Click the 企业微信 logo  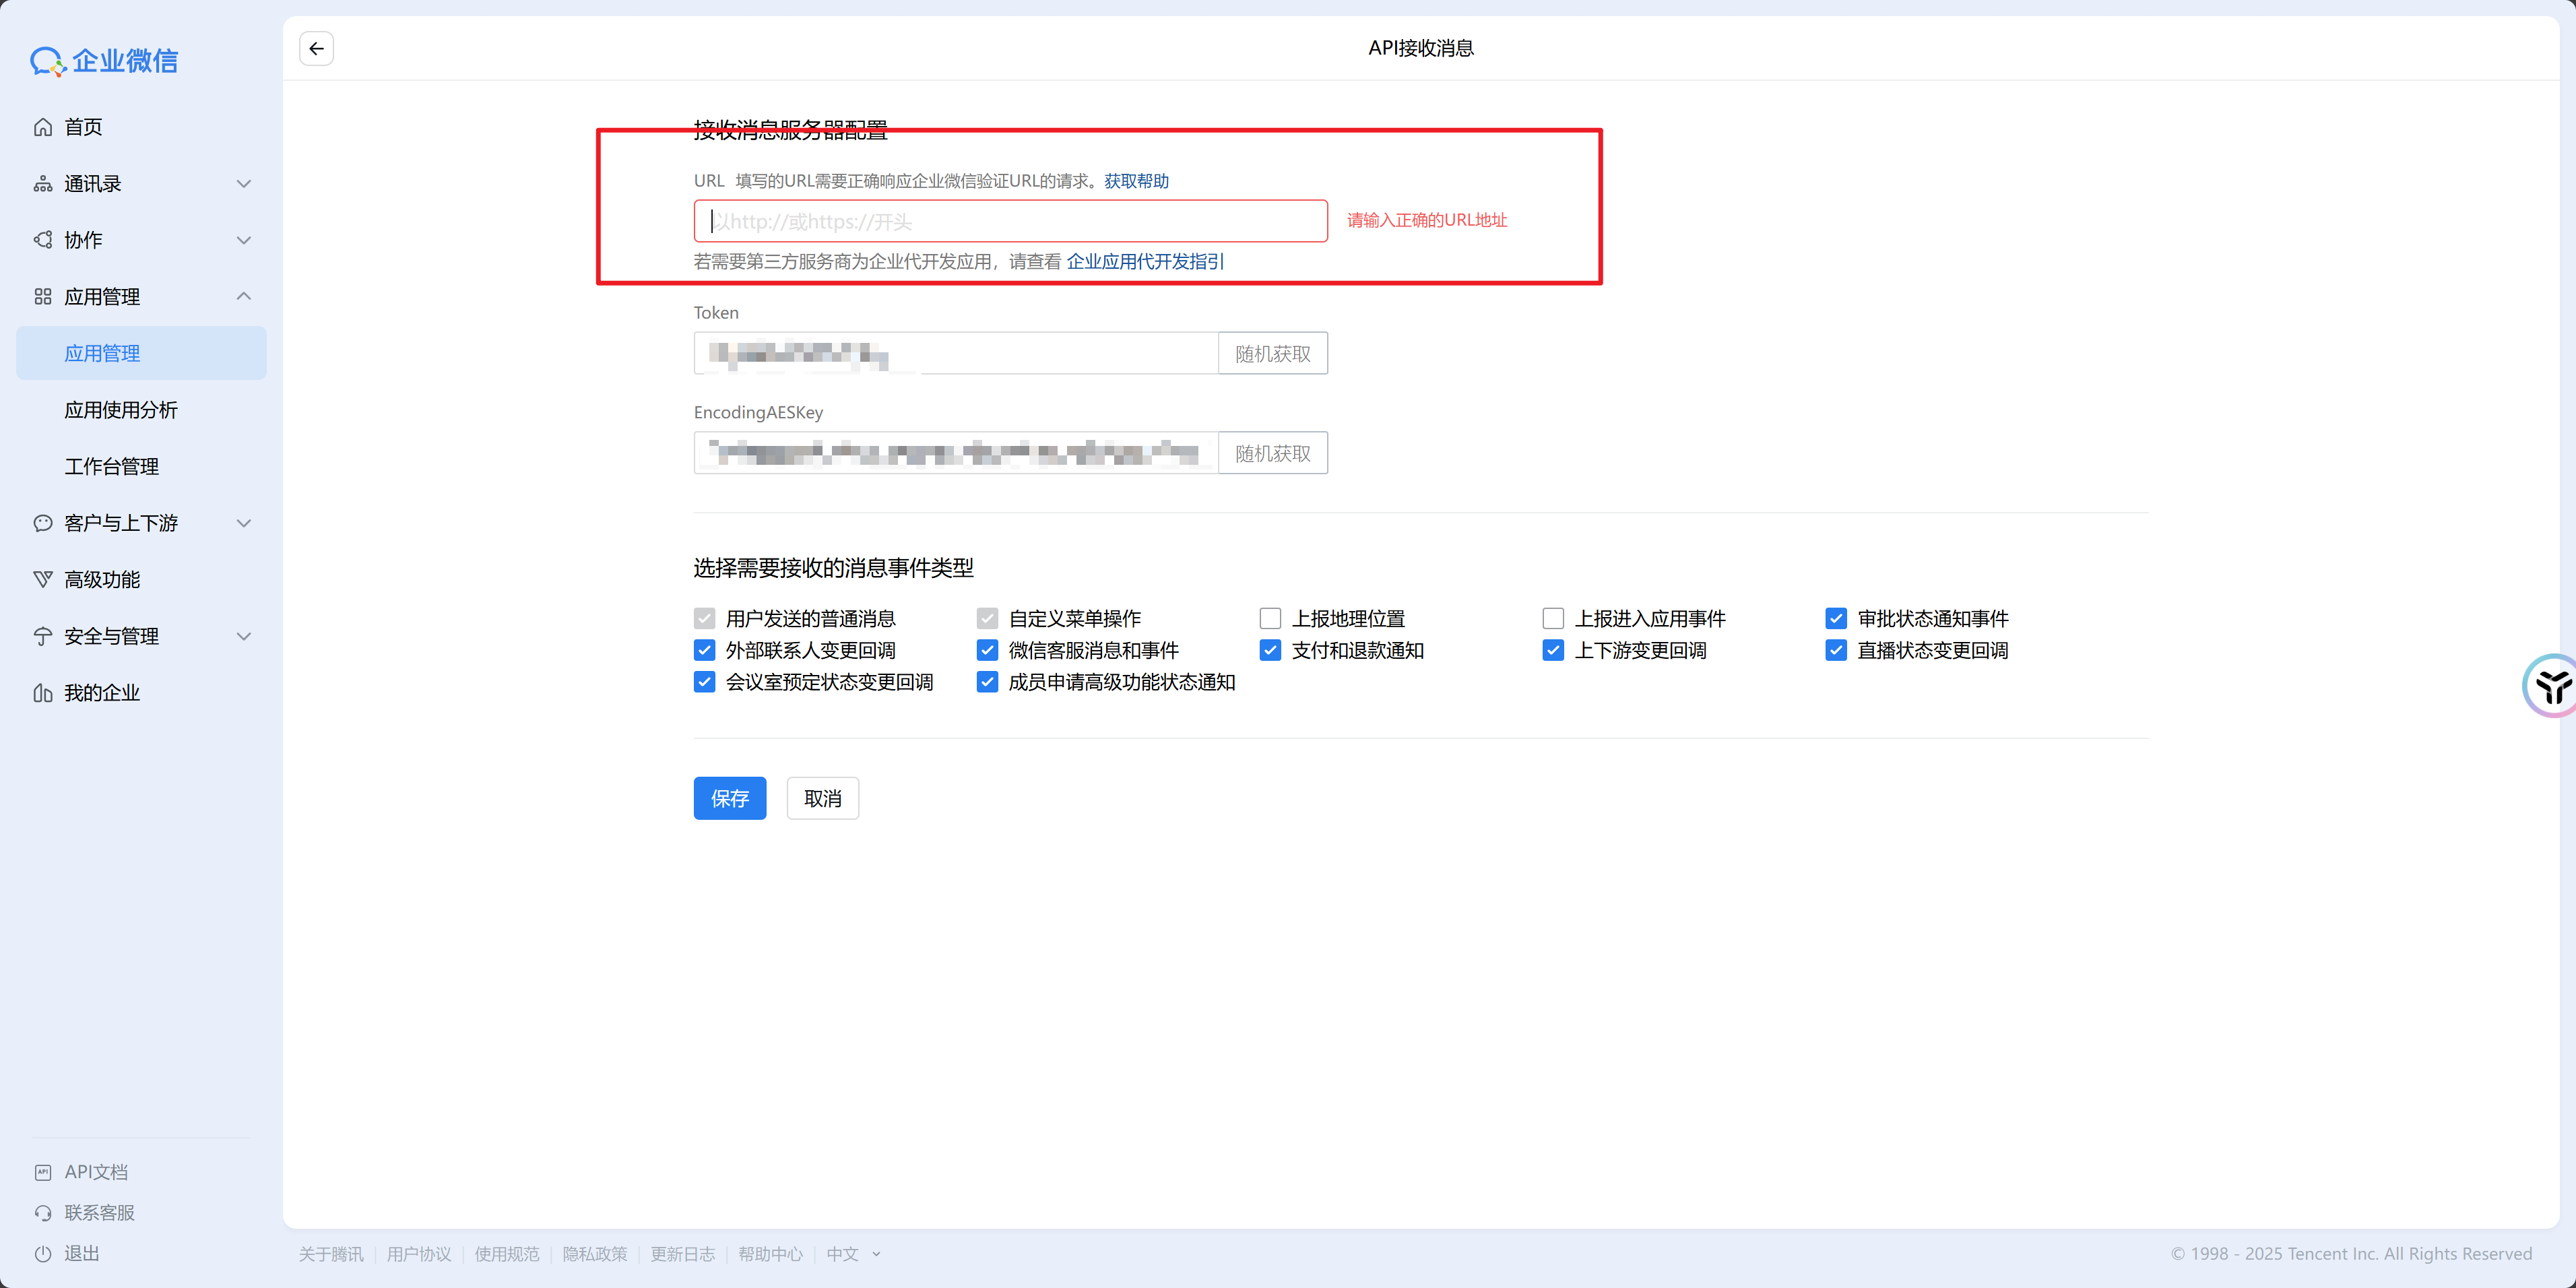point(104,61)
